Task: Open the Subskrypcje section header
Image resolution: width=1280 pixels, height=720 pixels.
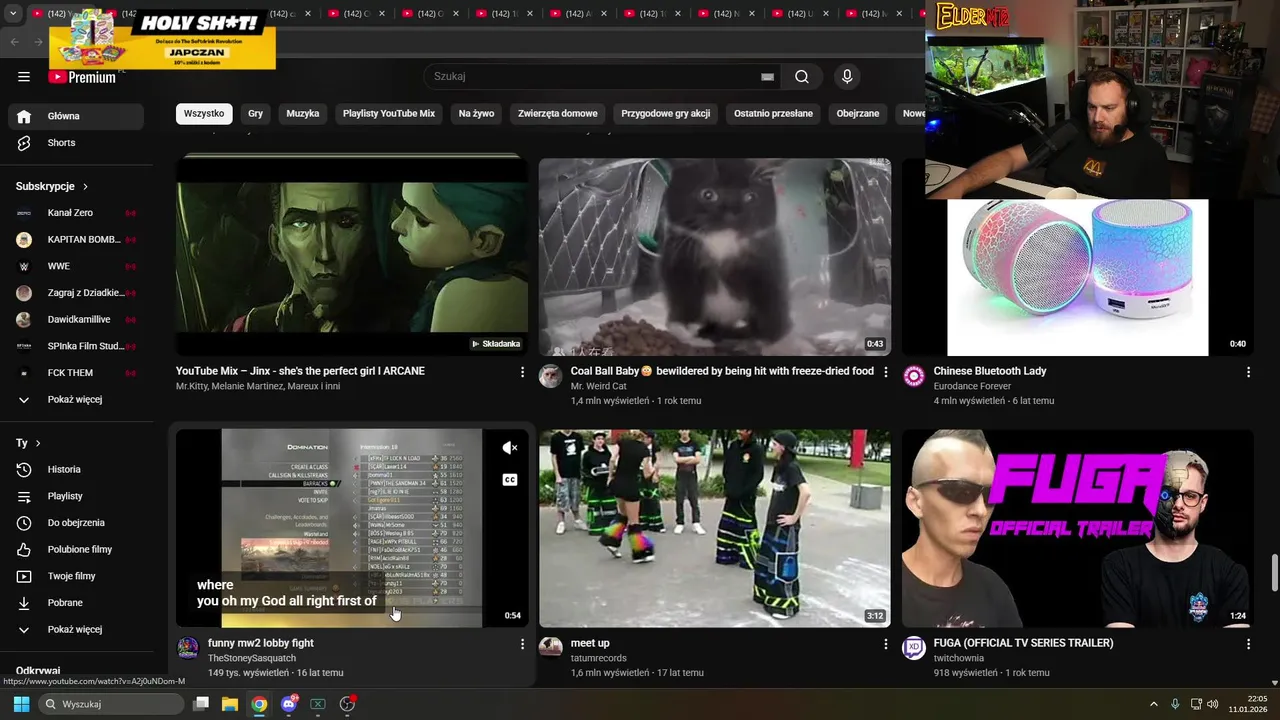Action: tap(52, 186)
